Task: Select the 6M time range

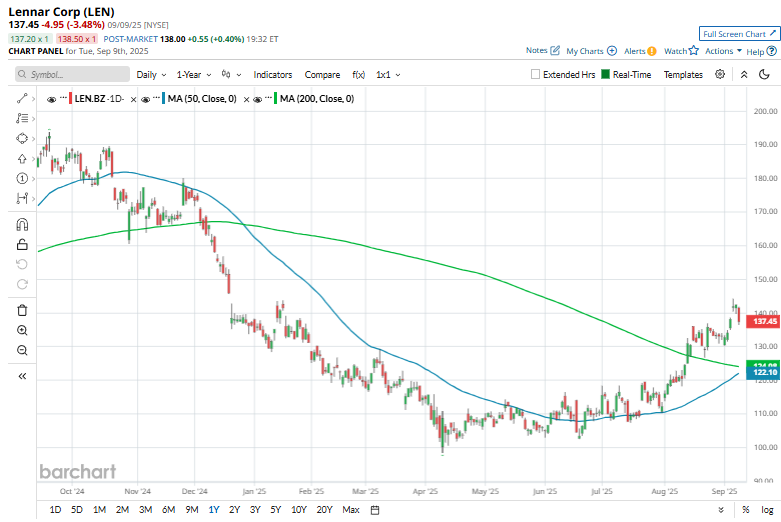Action: tap(168, 510)
